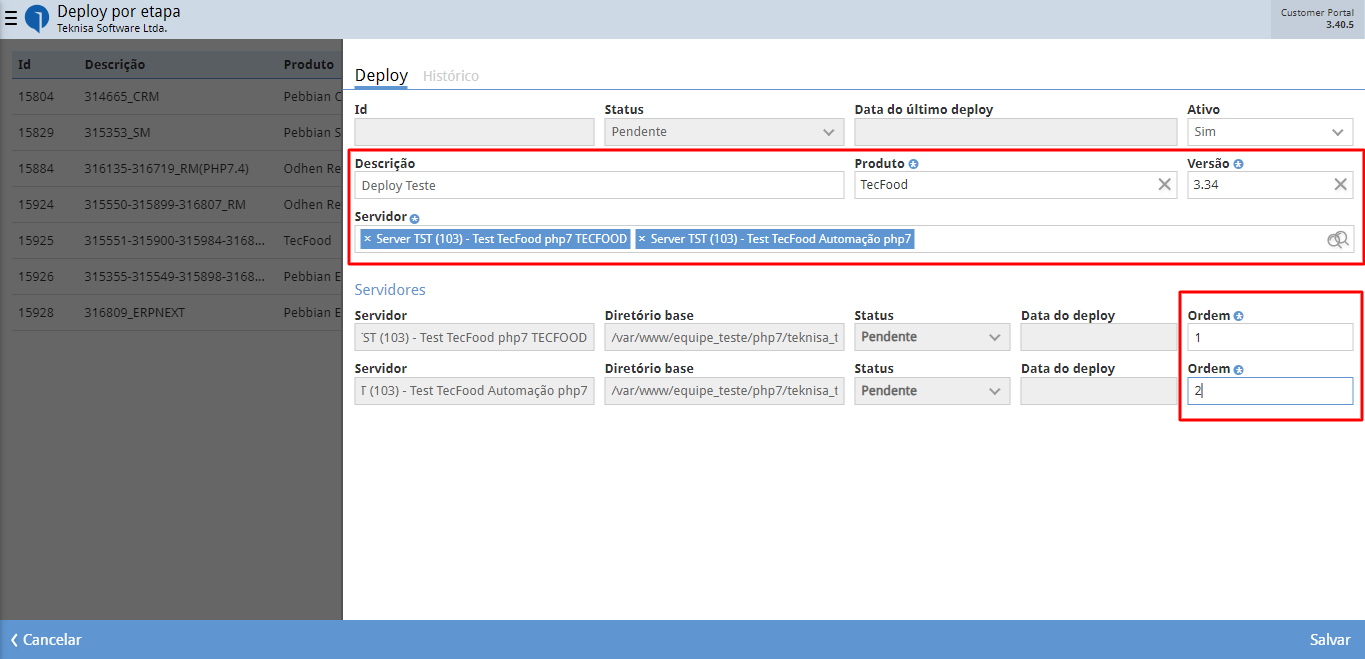The image size is (1365, 659).
Task: Click the Descrição field containing Deploy Teste
Action: [600, 185]
